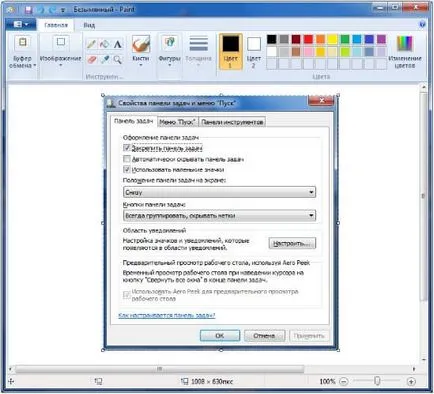
Task: Select the Fill with color bucket tool
Action: 104,44
